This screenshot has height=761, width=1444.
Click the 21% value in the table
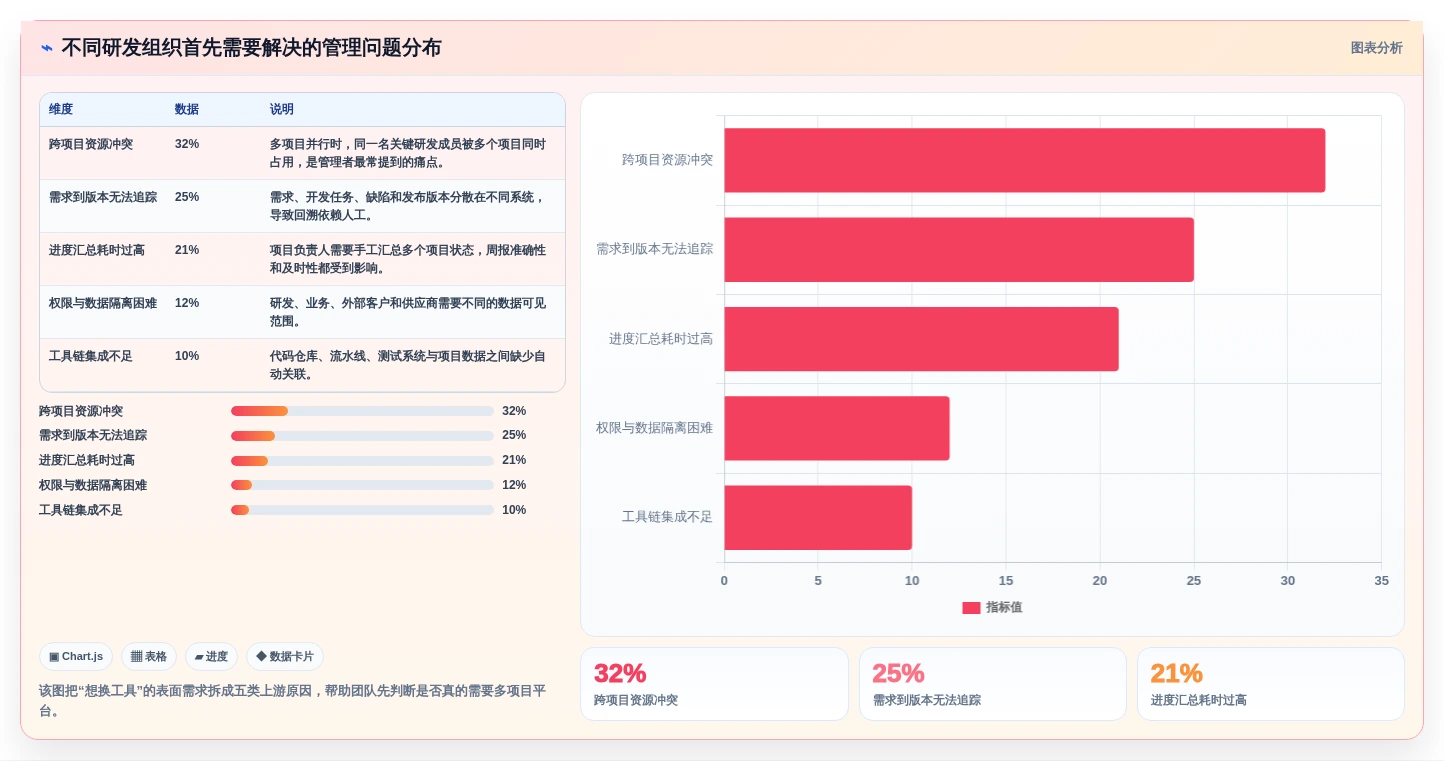coord(187,250)
